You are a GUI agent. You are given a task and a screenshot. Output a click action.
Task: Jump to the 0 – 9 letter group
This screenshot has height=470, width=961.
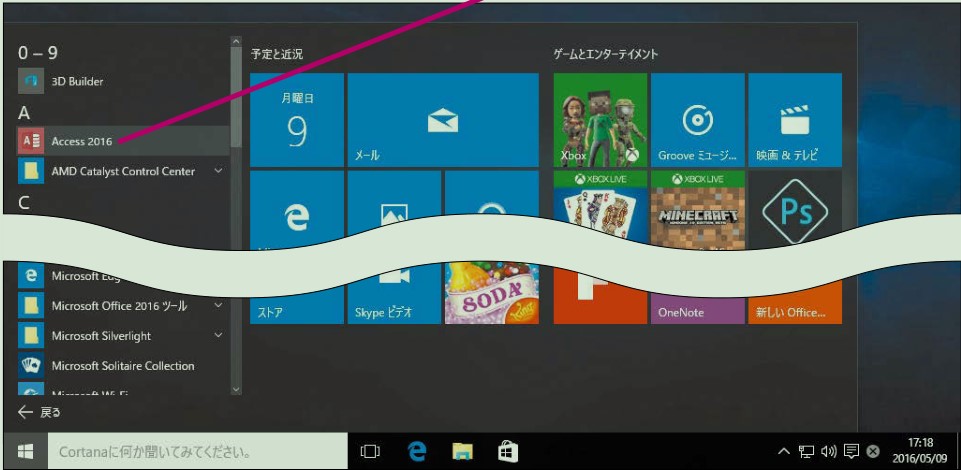pyautogui.click(x=37, y=53)
